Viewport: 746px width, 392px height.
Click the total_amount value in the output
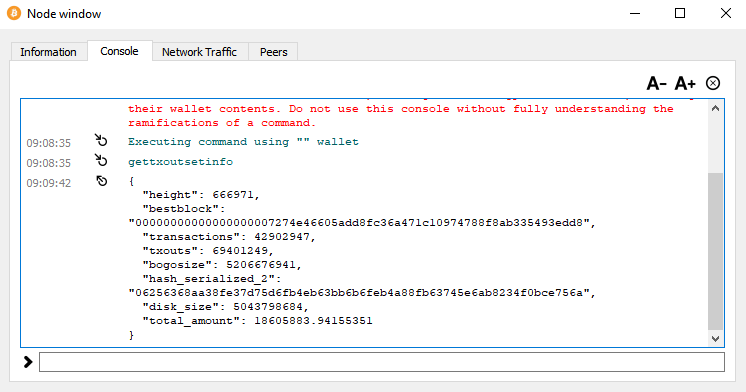[x=313, y=321]
